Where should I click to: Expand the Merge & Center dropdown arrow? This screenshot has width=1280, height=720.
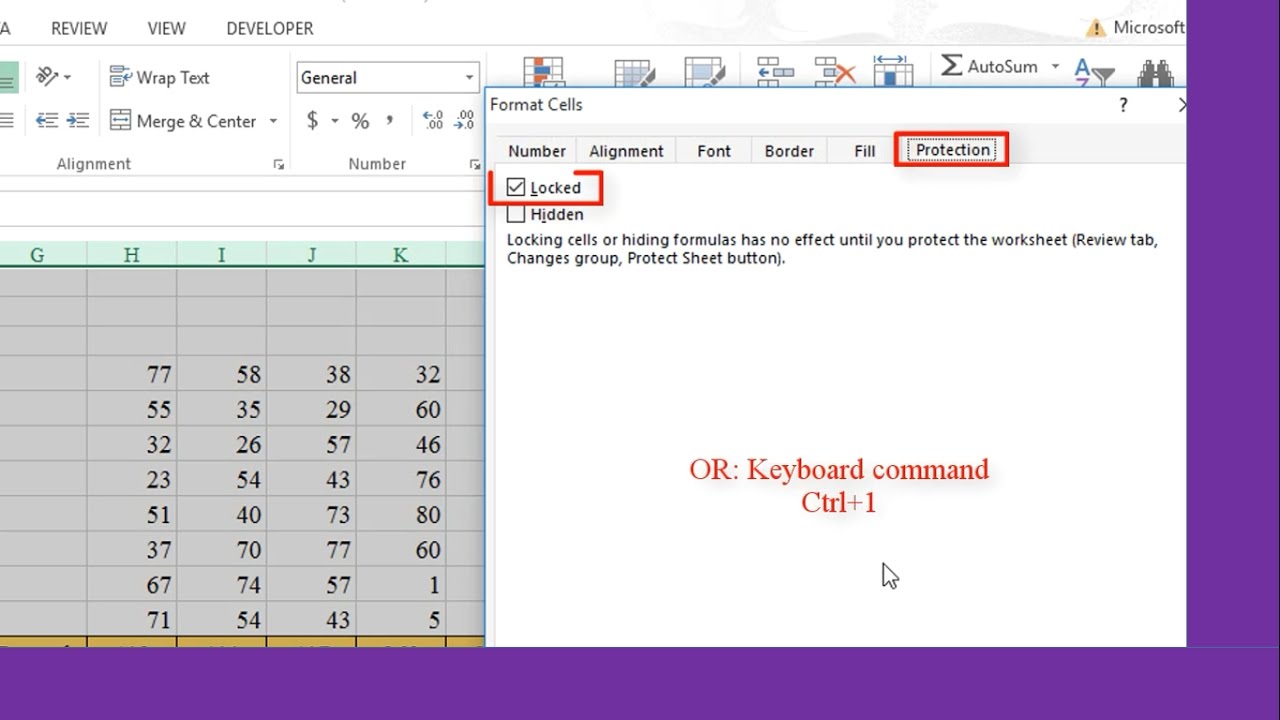273,121
